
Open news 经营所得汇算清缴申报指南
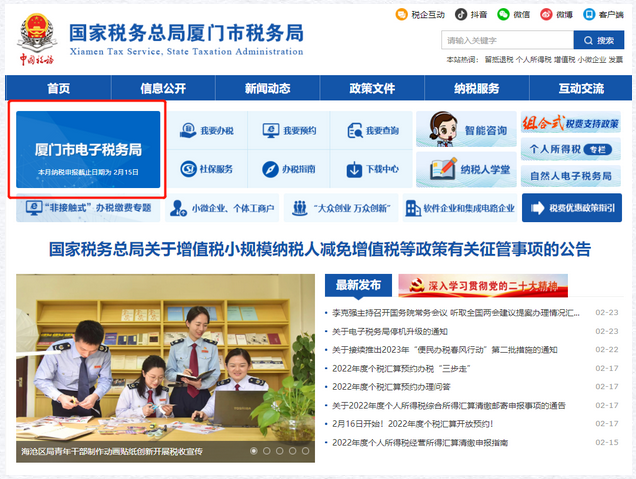coord(420,442)
